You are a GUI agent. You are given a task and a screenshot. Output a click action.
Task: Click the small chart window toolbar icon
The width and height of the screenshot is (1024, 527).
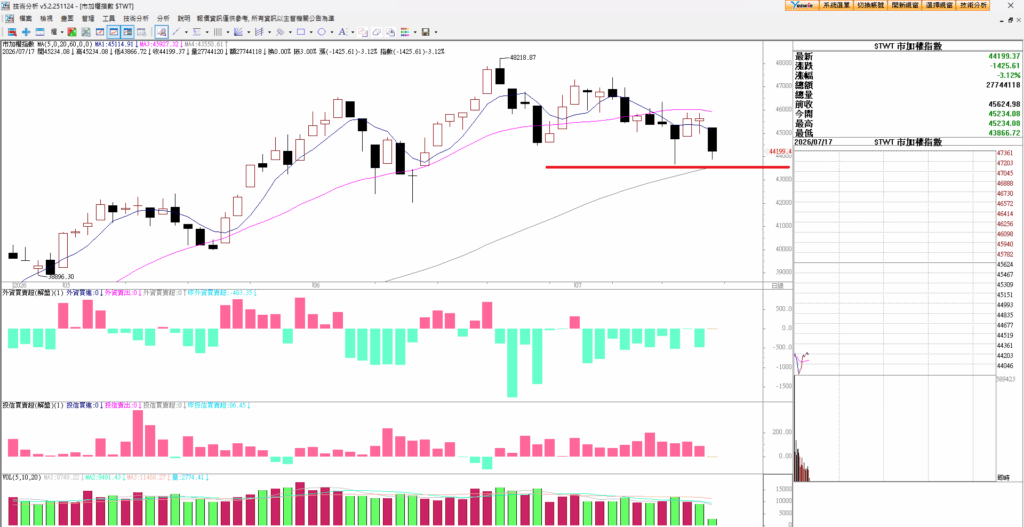pos(100,32)
